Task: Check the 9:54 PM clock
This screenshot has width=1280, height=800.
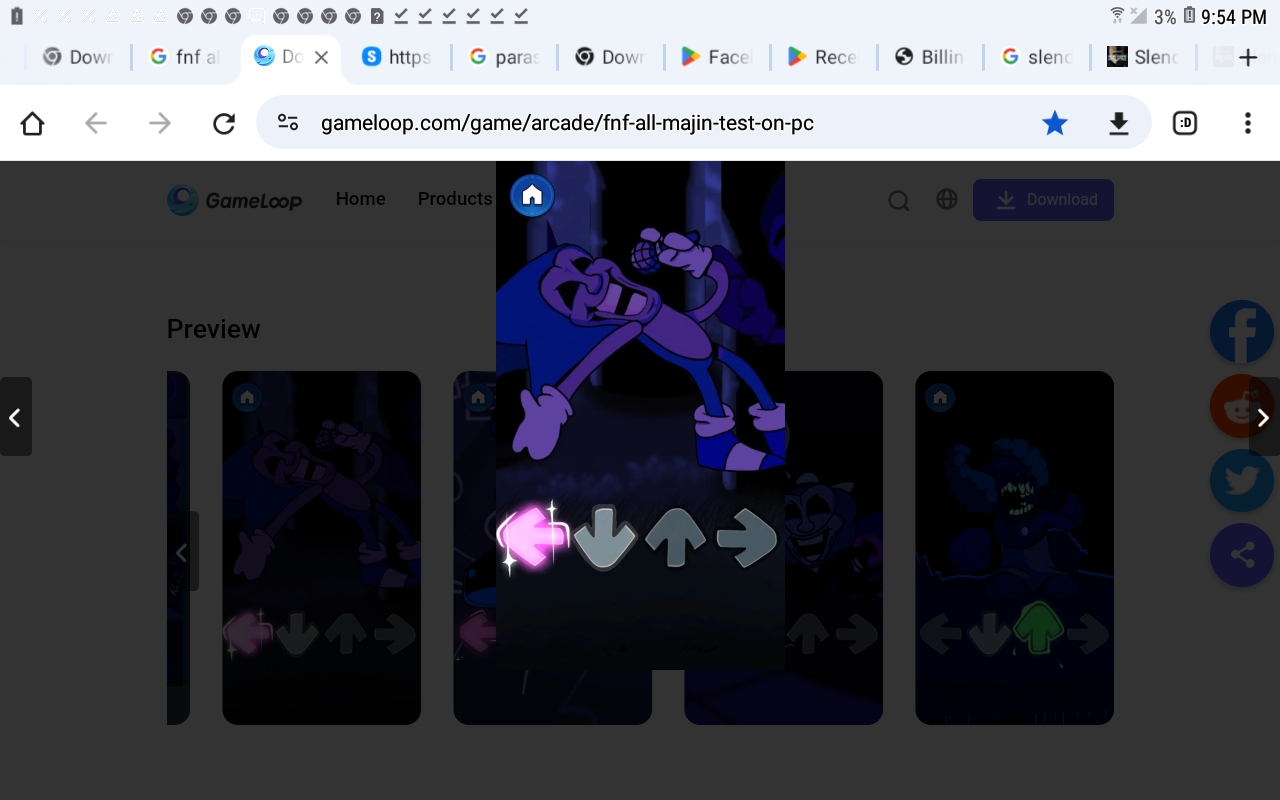Action: 1234,17
